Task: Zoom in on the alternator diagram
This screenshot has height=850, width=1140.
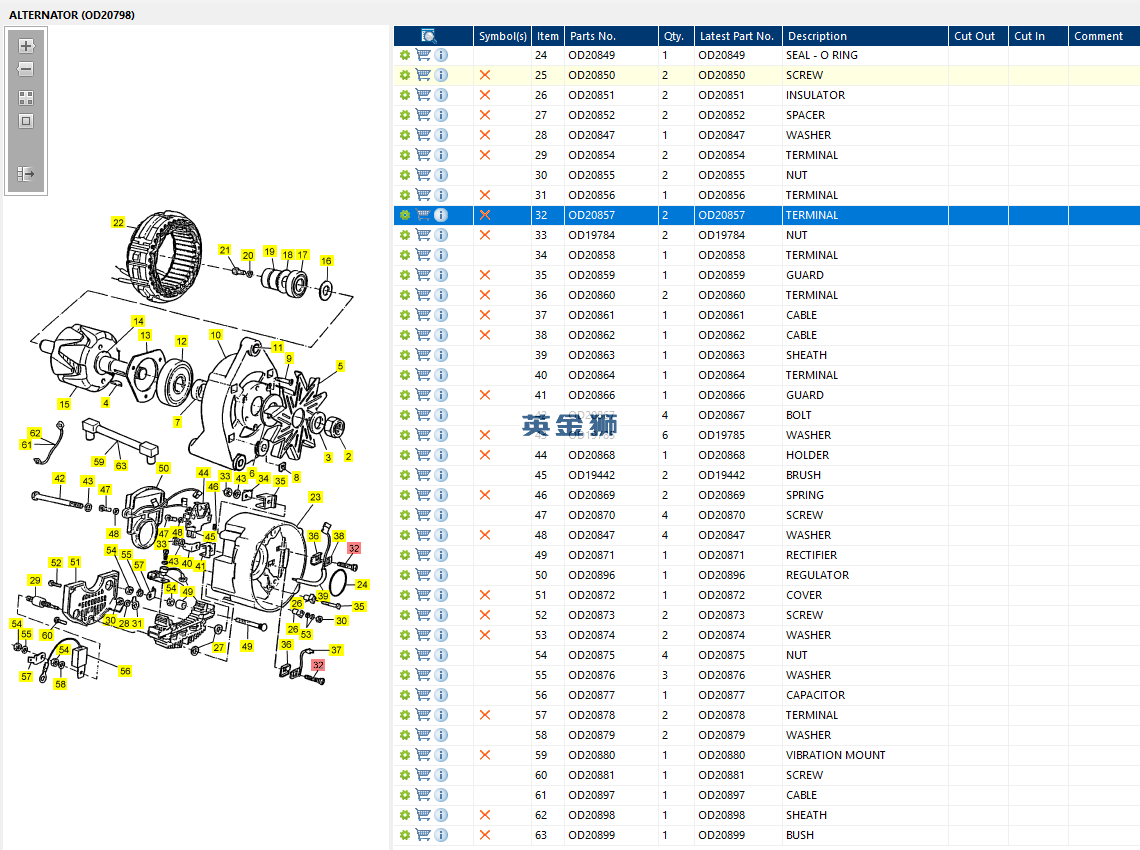Action: pos(26,46)
